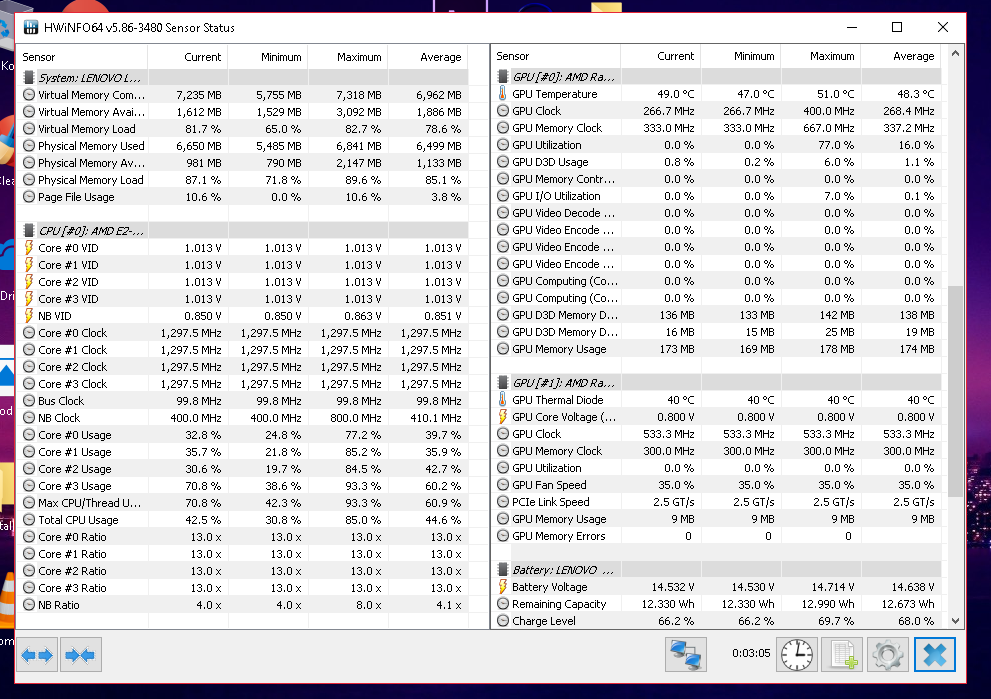Click the right pane Average column header
This screenshot has height=699, width=991.
tap(901, 56)
